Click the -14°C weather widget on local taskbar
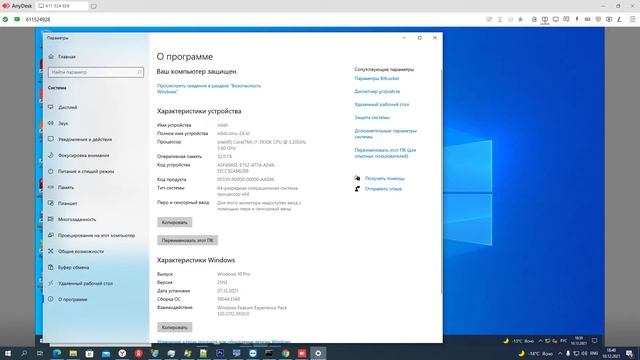 pos(537,353)
